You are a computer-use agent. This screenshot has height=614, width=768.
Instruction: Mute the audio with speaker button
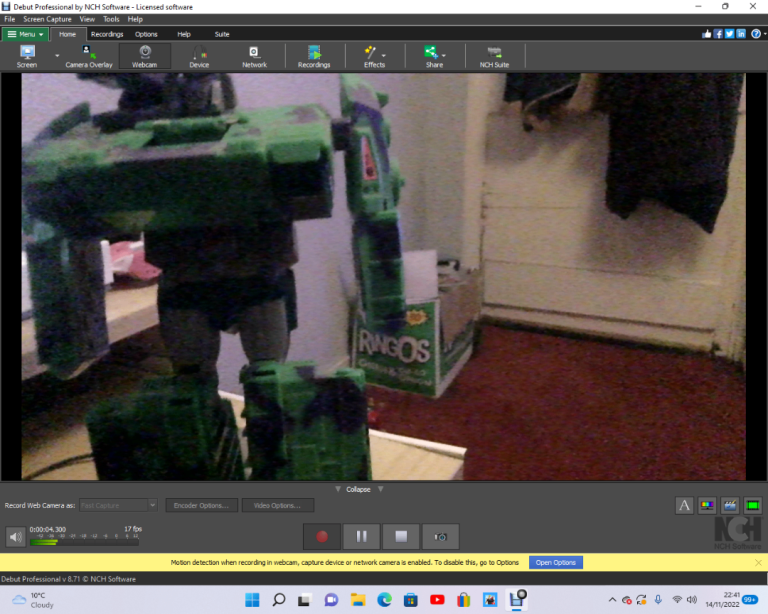(x=16, y=537)
